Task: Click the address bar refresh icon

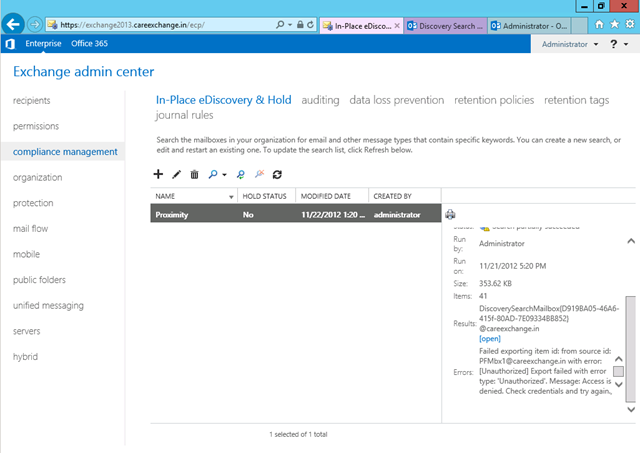Action: tap(311, 24)
